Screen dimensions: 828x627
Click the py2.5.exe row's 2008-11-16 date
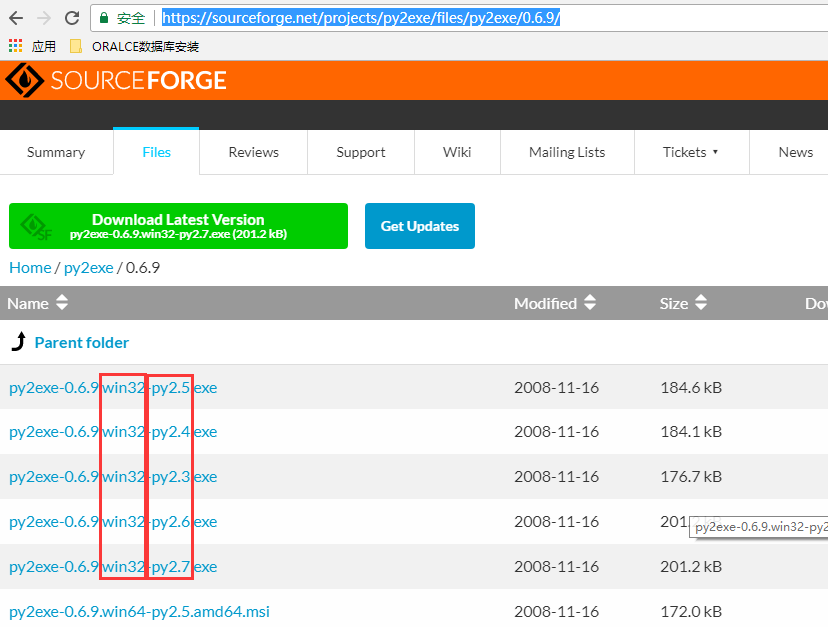tap(557, 388)
